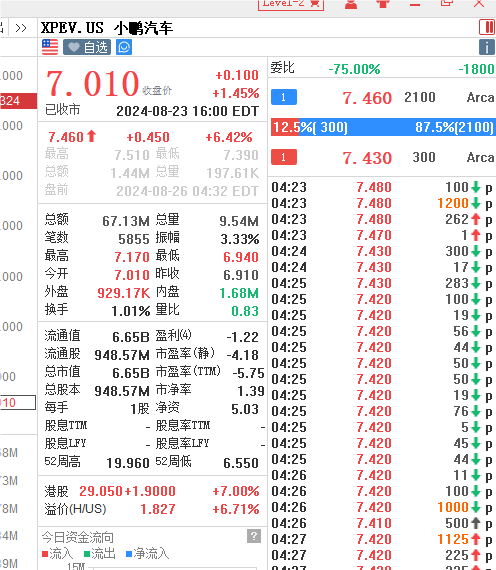Click the ask level 1 badge at 7.460
Screen dimensions: 496x570
point(284,97)
